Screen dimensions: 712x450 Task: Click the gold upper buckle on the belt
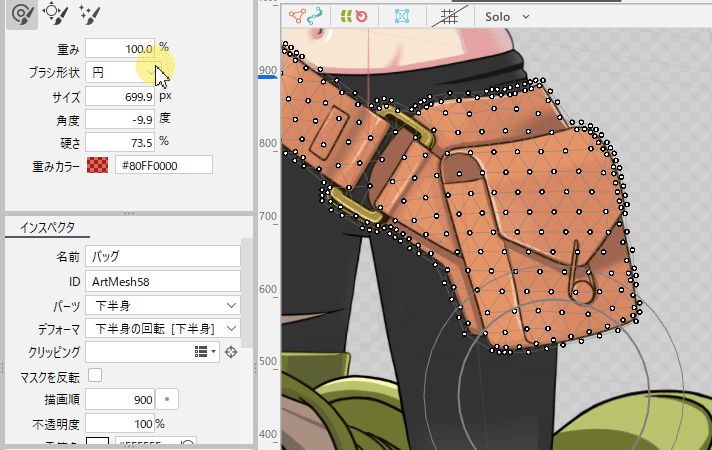coord(405,124)
